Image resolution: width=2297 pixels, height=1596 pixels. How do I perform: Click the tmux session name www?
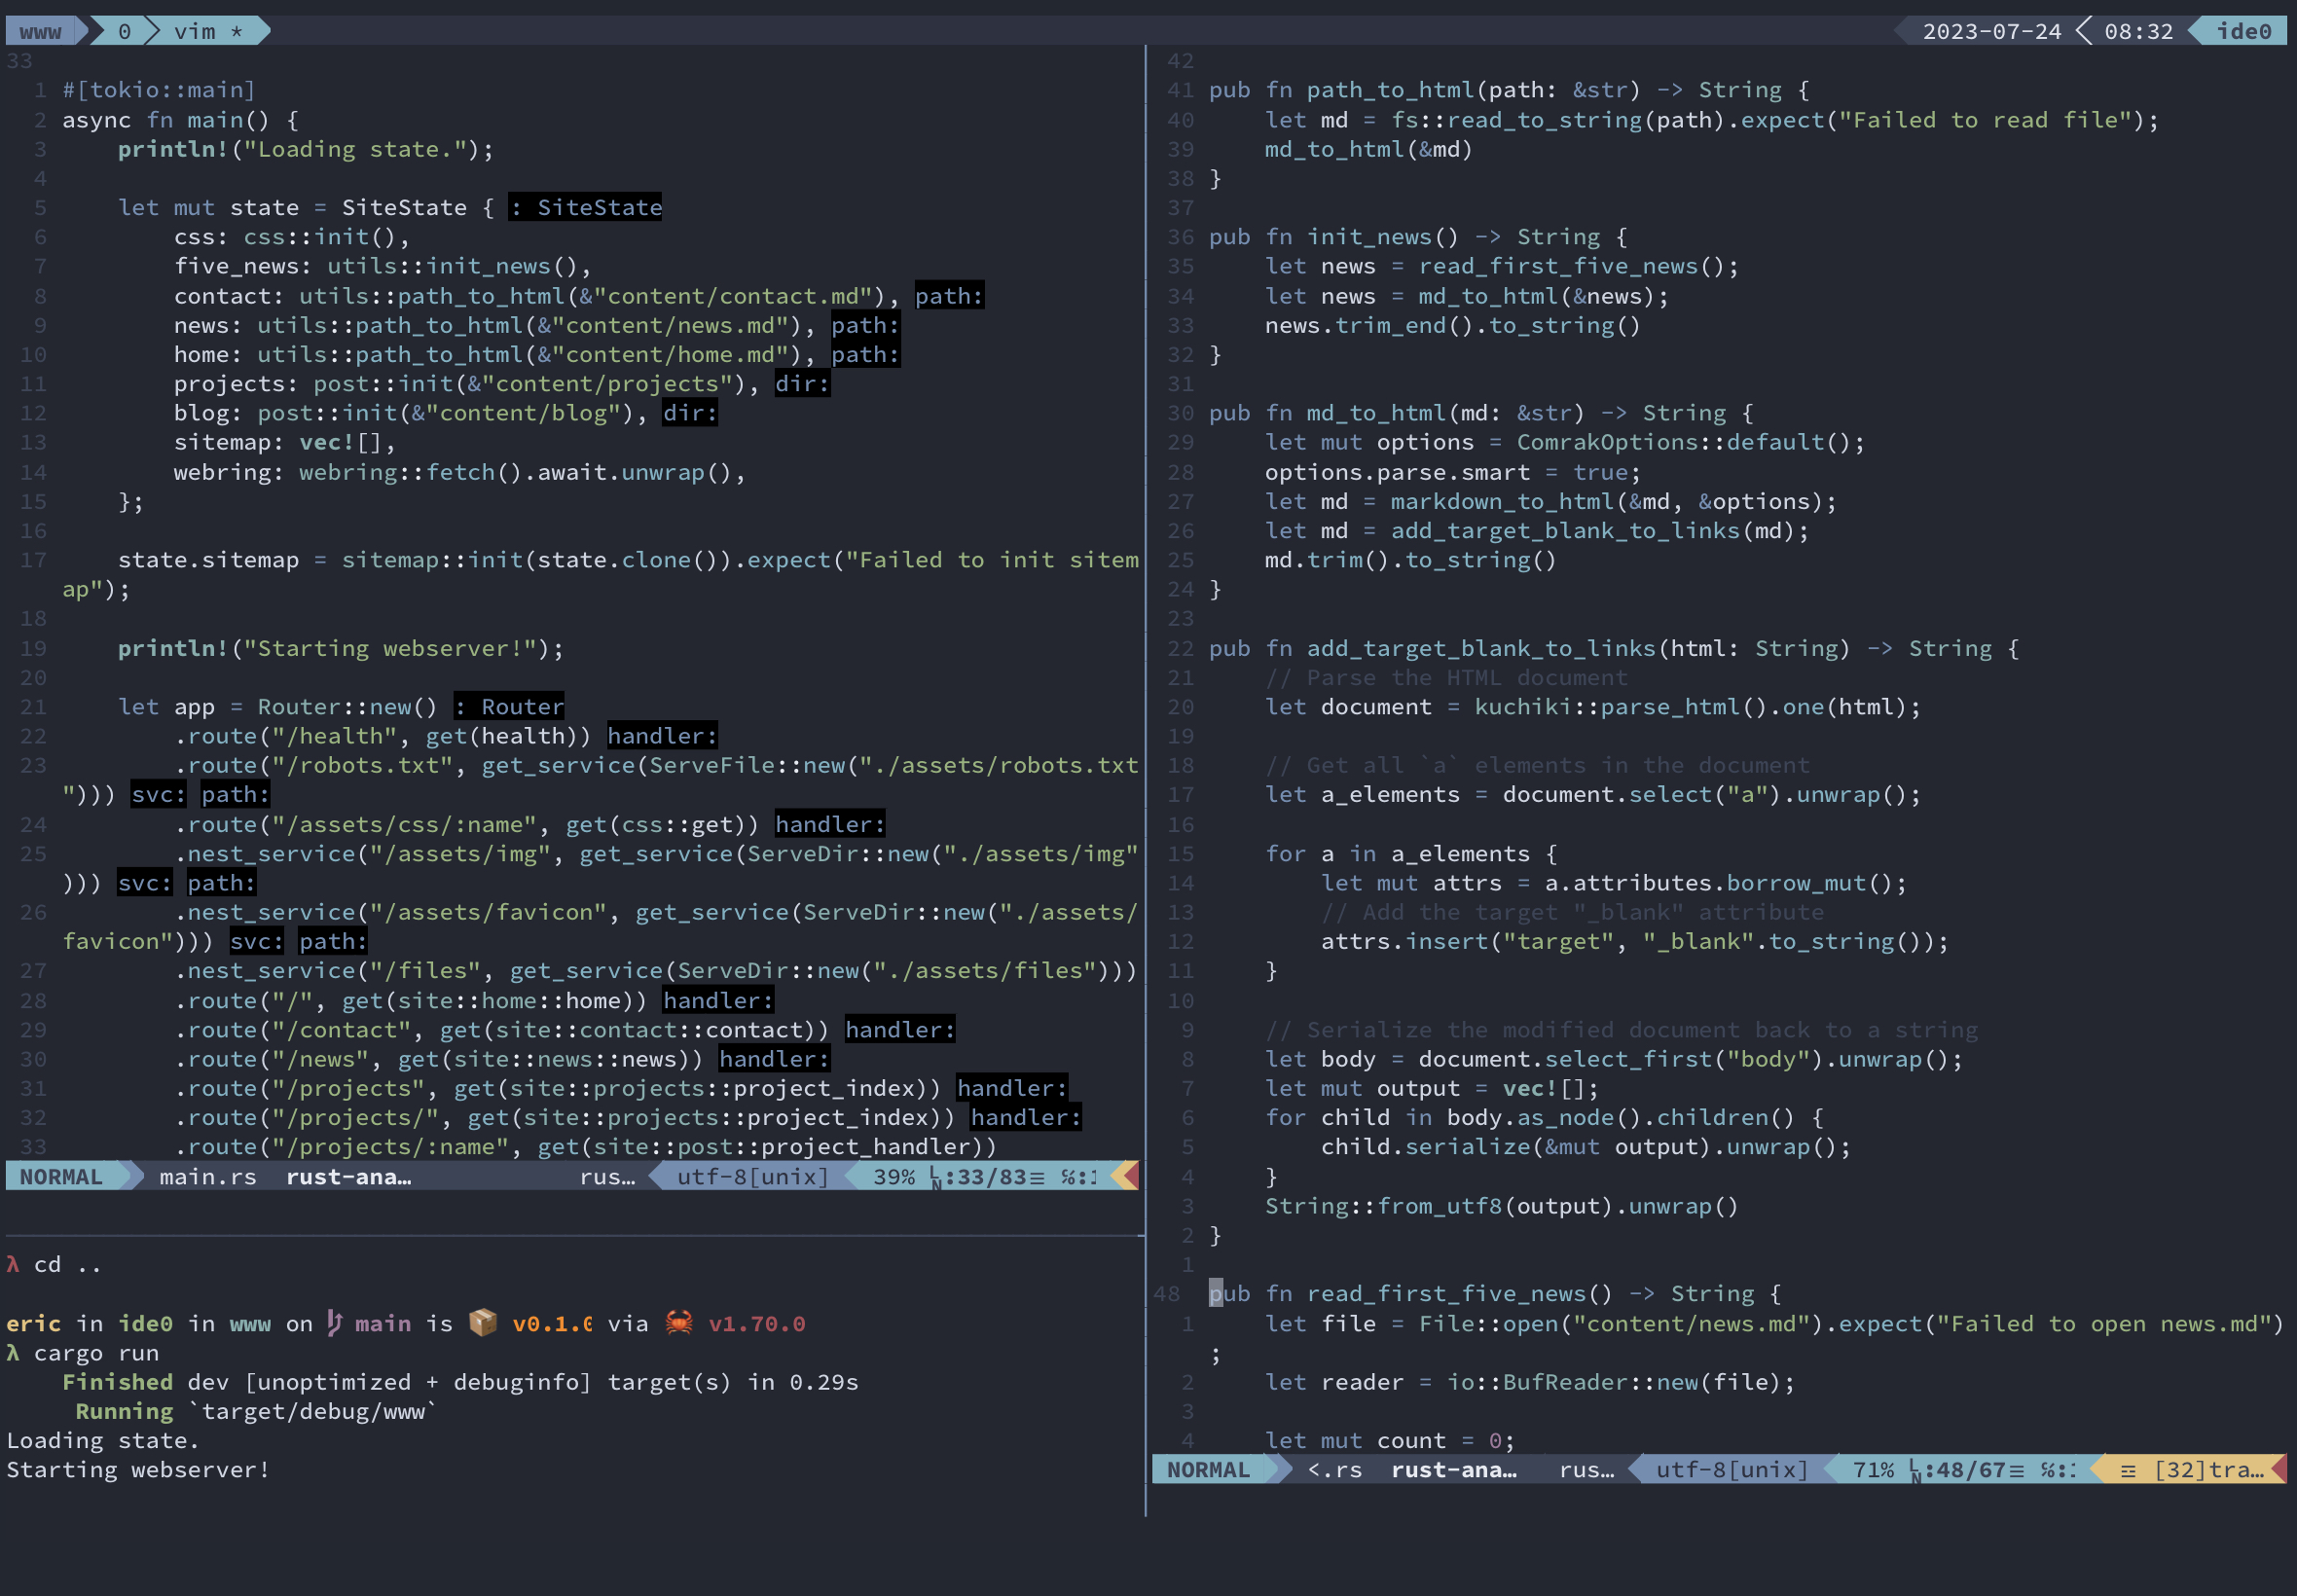tap(40, 30)
